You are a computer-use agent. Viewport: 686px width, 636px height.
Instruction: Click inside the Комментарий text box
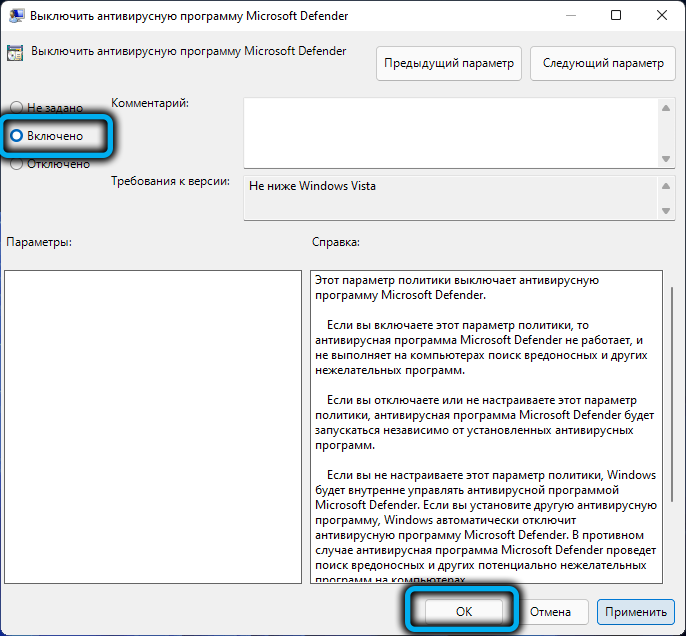(448, 132)
